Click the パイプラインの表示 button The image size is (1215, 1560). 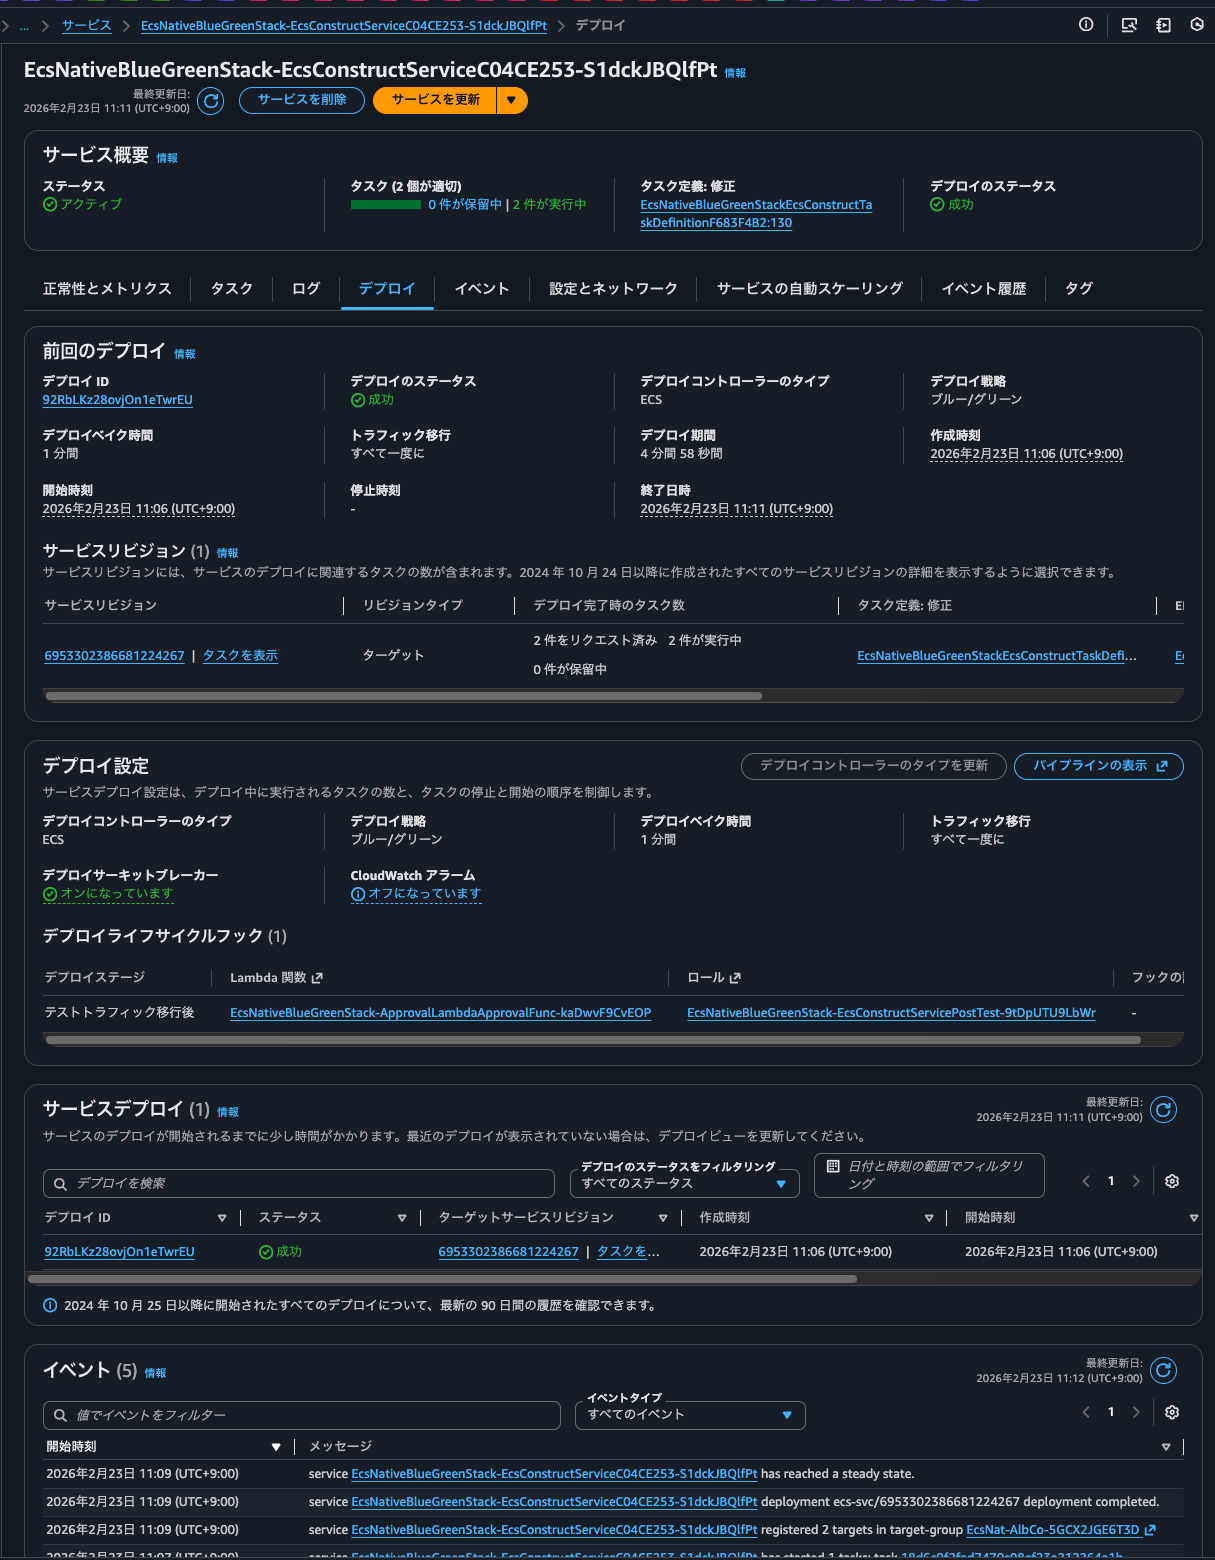(x=1098, y=766)
